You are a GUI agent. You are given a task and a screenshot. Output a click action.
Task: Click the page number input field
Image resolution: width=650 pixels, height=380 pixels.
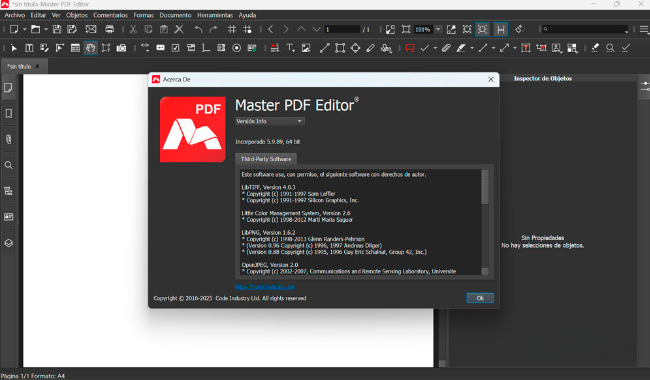click(342, 29)
